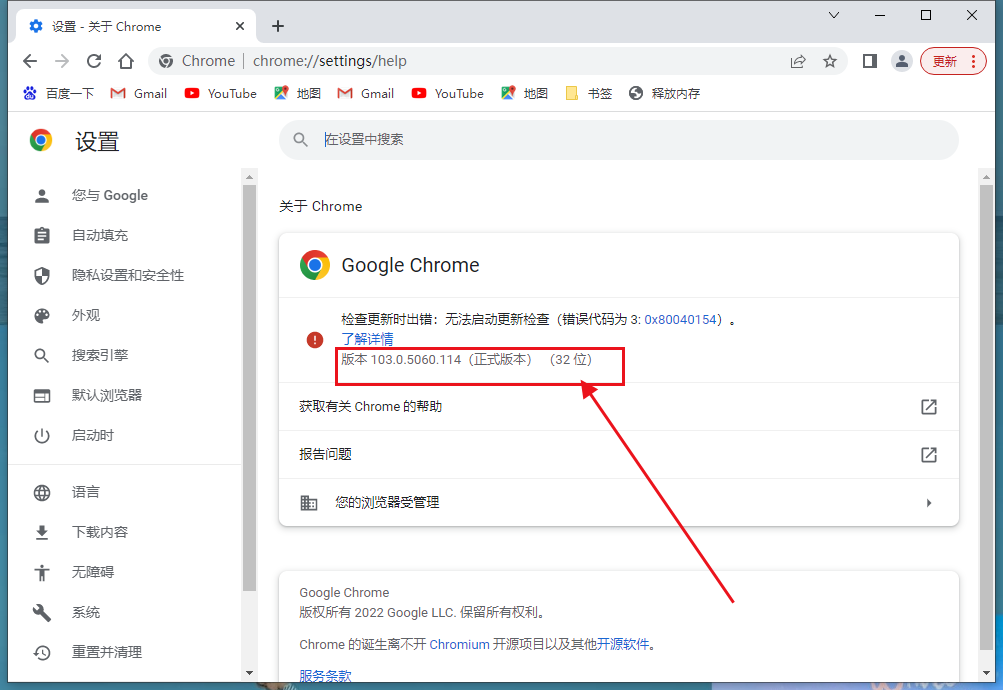Go to the Home page icon
The height and width of the screenshot is (690, 1003).
click(126, 61)
